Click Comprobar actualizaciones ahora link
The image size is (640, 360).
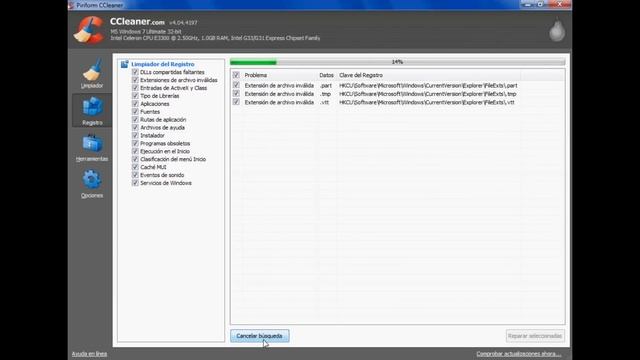click(518, 354)
